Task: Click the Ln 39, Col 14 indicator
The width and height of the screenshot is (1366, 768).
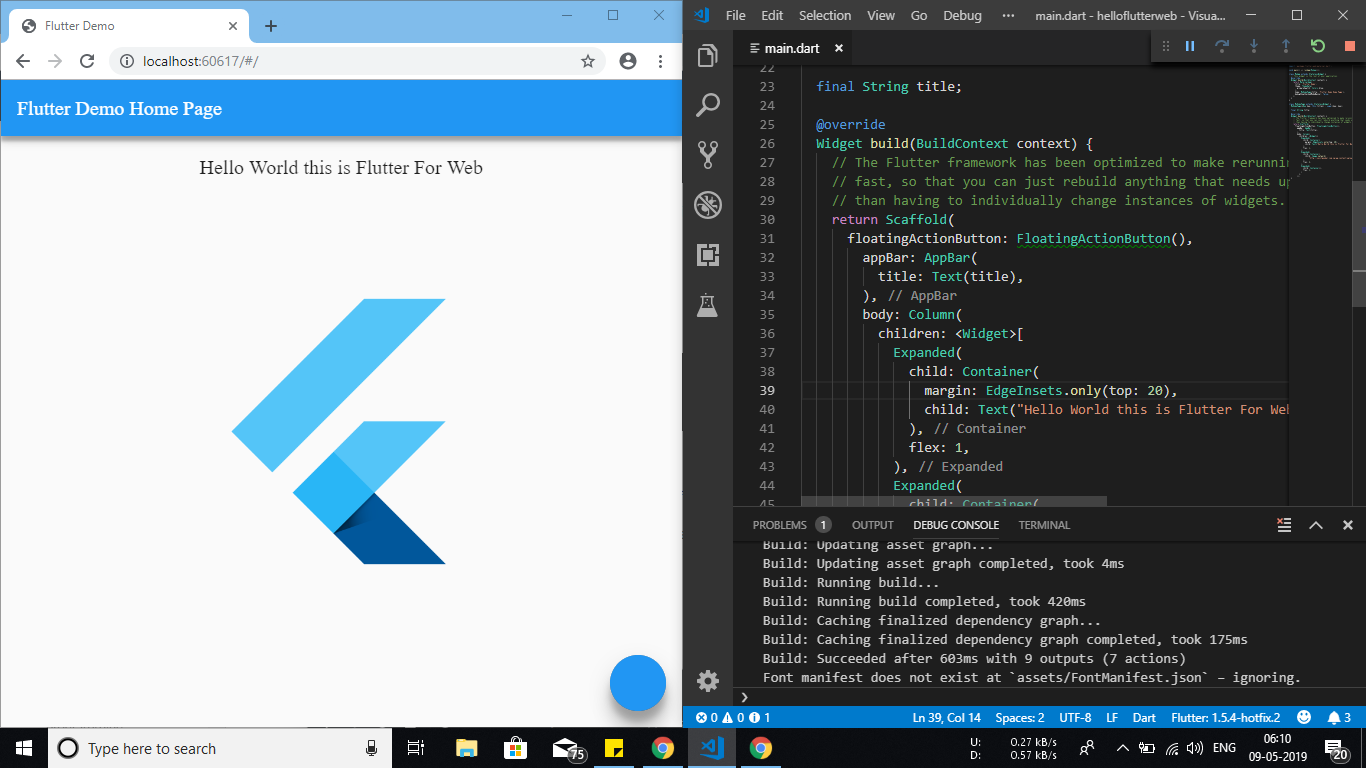Action: point(947,718)
